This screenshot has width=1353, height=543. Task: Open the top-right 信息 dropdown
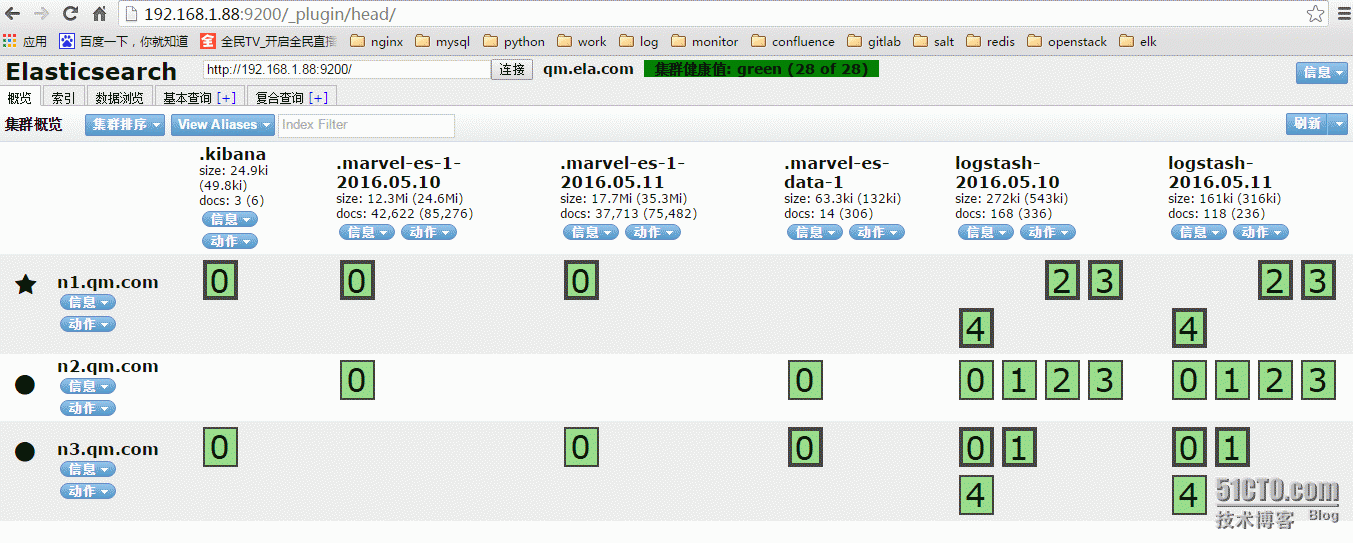1322,72
